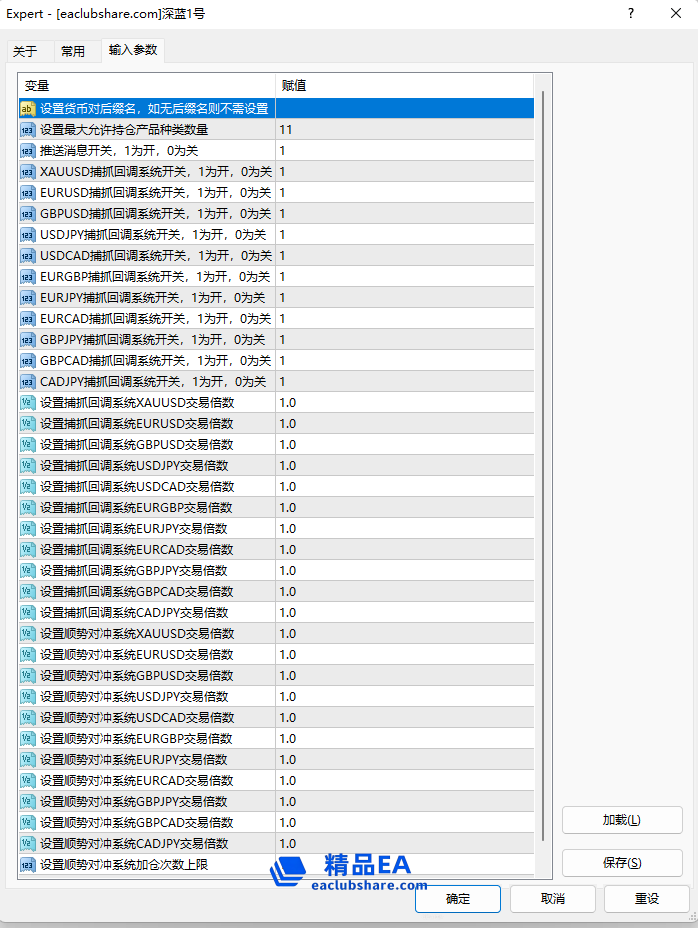Screen dimensions: 698x928
Task: Open the 常用 tab
Action: pyautogui.click(x=73, y=52)
